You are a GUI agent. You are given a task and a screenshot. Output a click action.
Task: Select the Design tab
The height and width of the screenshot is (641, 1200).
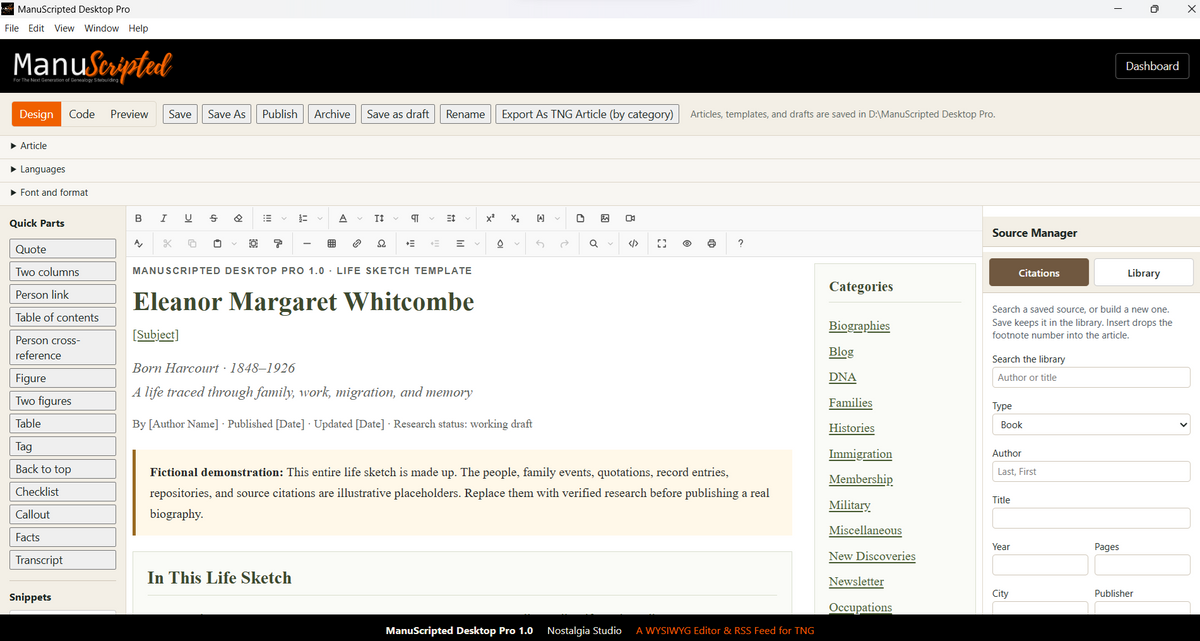tap(36, 114)
